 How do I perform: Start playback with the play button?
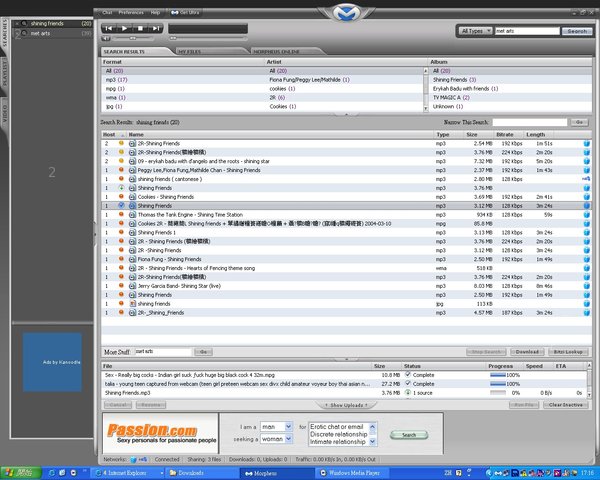[124, 28]
